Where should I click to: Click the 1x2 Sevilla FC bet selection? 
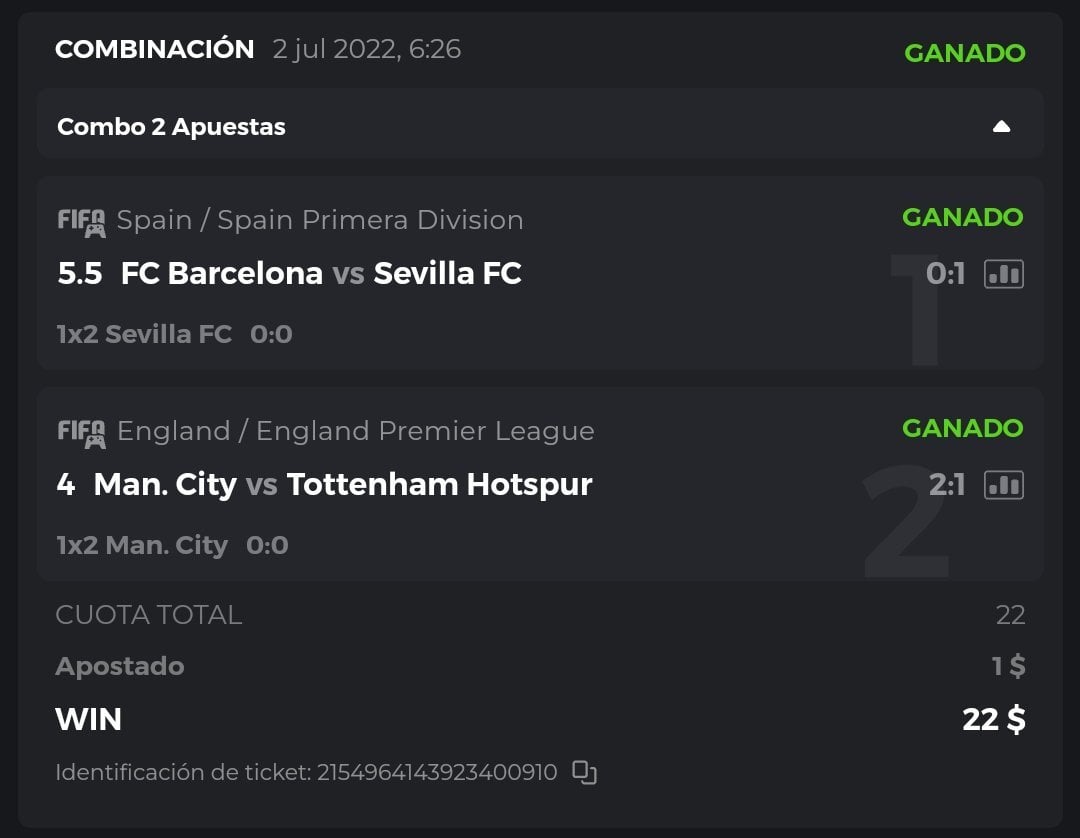tap(144, 334)
